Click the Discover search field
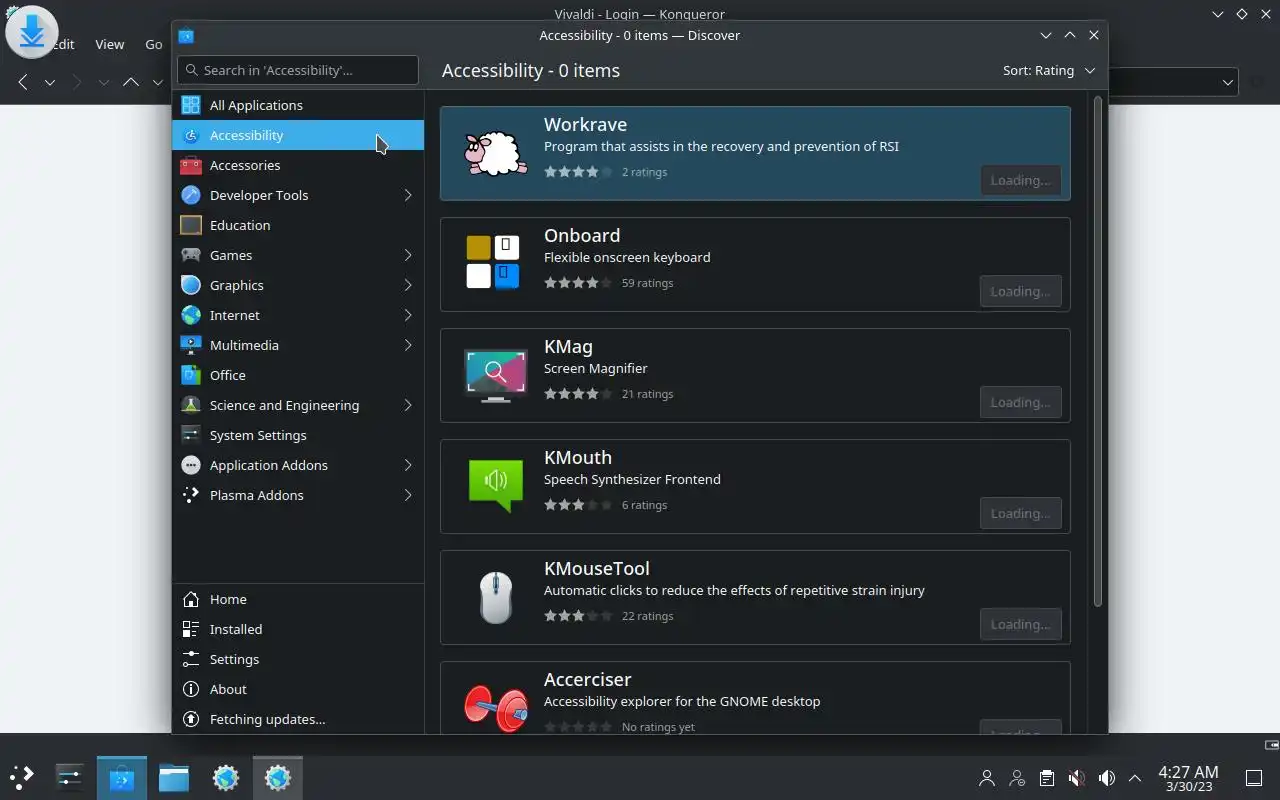Screen dimensions: 1280x800 point(298,70)
